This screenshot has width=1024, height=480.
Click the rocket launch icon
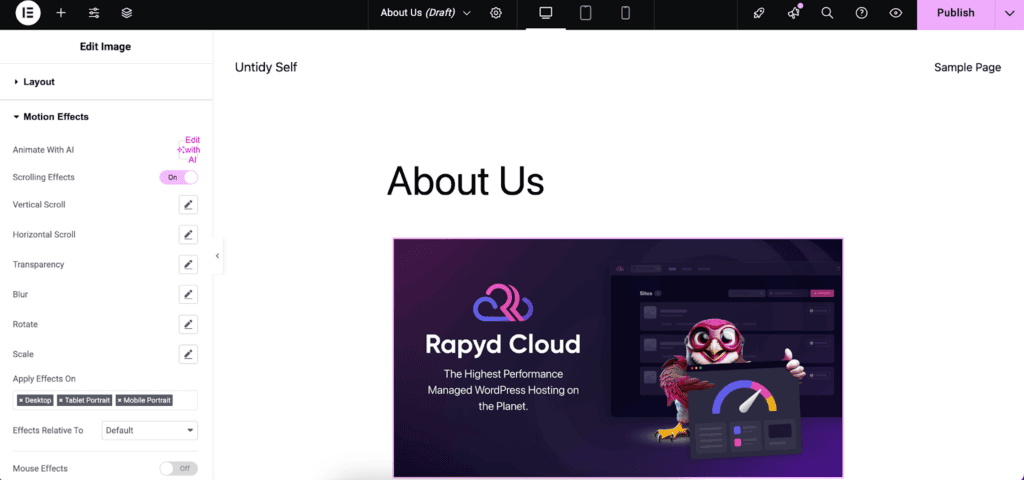(x=759, y=13)
